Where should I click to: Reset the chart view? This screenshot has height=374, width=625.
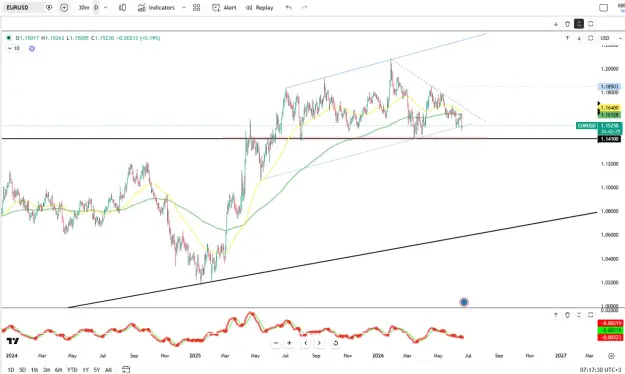pyautogui.click(x=335, y=343)
